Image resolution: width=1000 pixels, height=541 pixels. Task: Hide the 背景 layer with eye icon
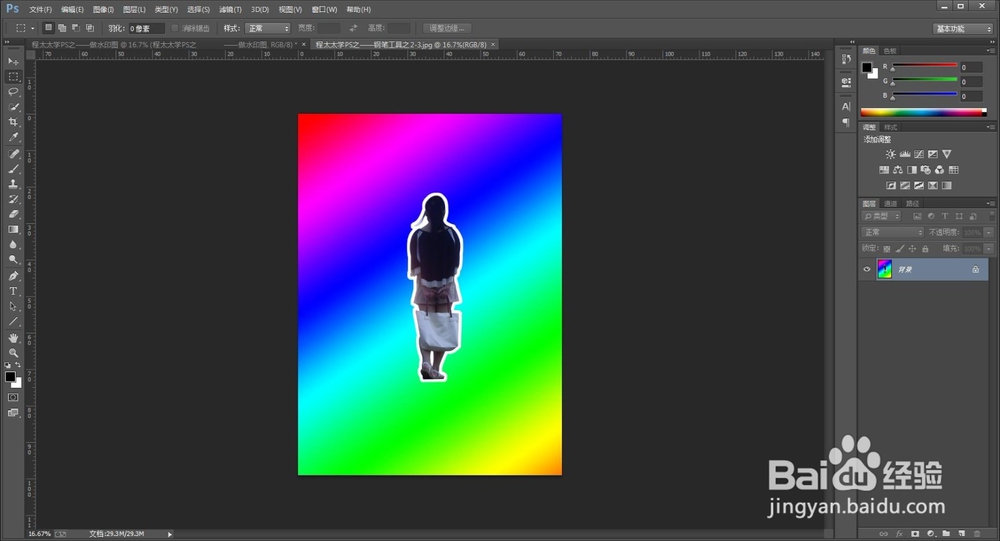click(x=867, y=270)
